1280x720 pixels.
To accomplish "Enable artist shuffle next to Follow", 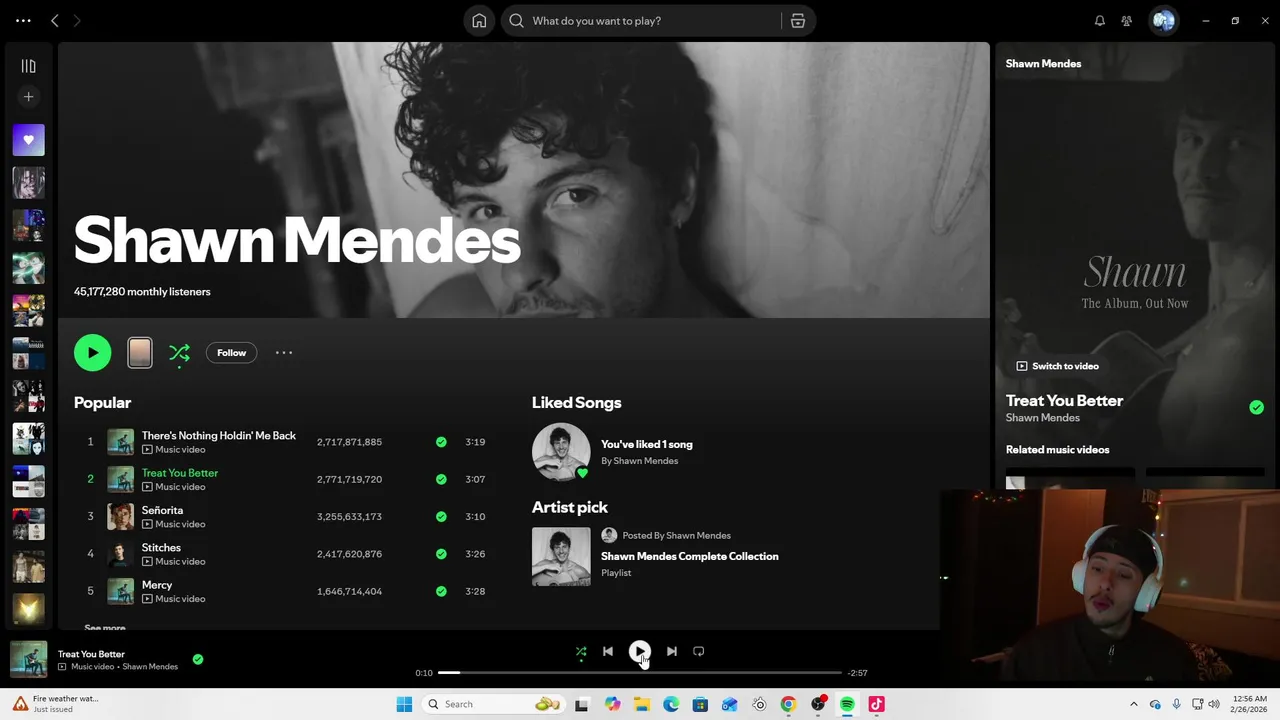I will point(179,352).
